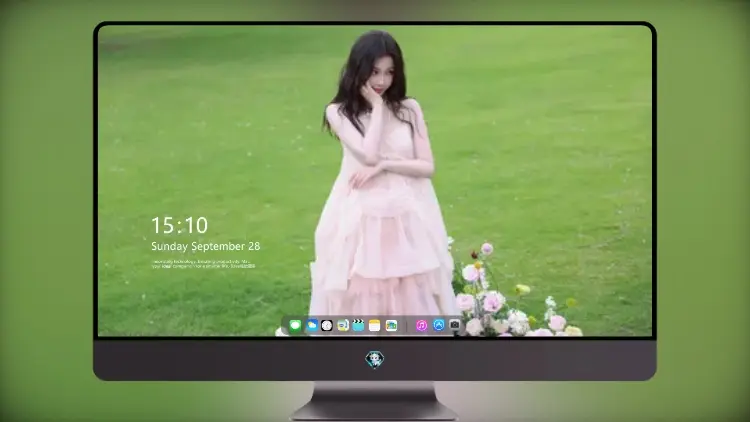
Task: Open the Weather app in dock
Action: pos(312,326)
